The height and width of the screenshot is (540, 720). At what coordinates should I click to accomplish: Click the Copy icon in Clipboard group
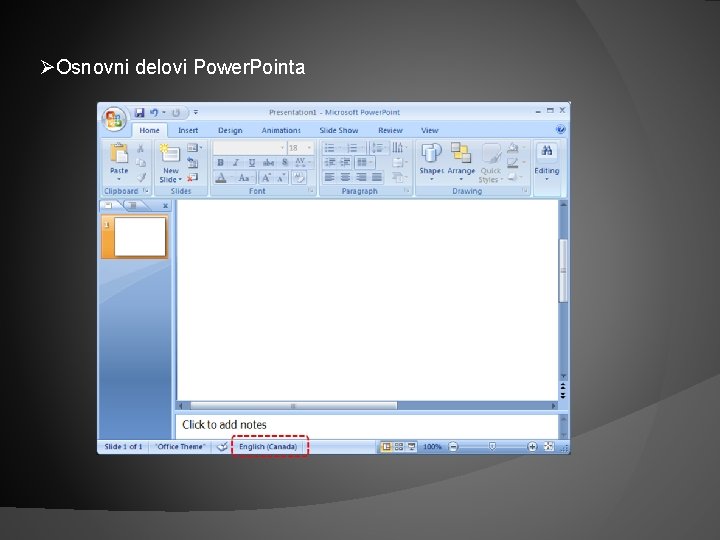[141, 163]
